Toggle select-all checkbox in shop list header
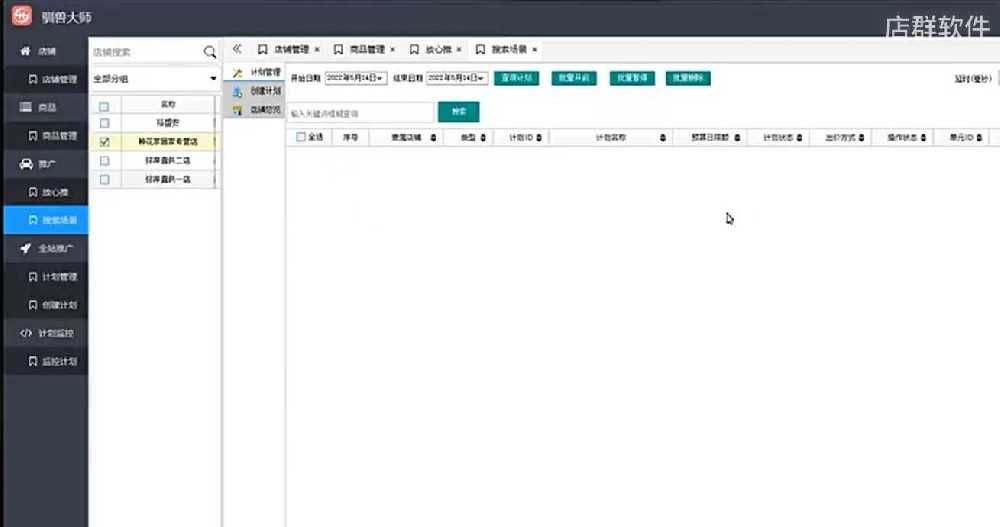The image size is (1000, 527). point(105,107)
